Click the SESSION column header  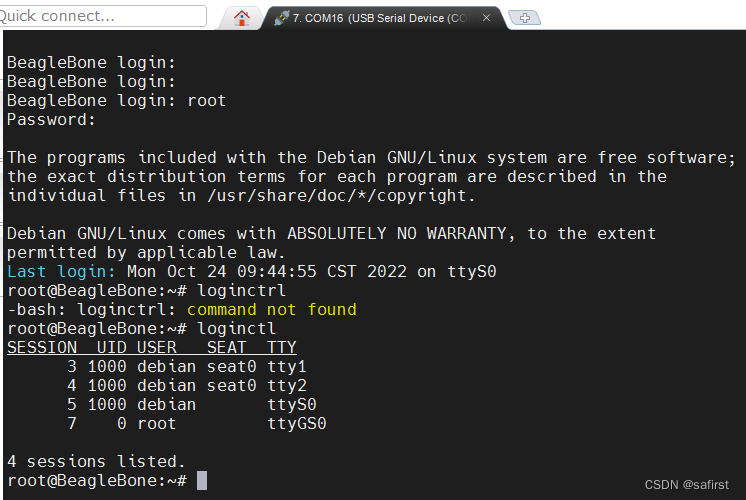pos(42,347)
